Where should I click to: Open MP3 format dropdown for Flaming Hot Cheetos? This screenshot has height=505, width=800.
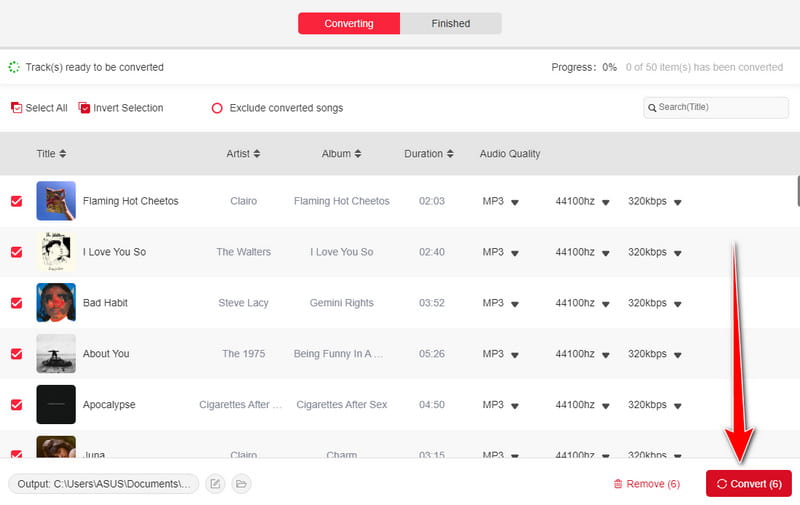click(x=515, y=202)
